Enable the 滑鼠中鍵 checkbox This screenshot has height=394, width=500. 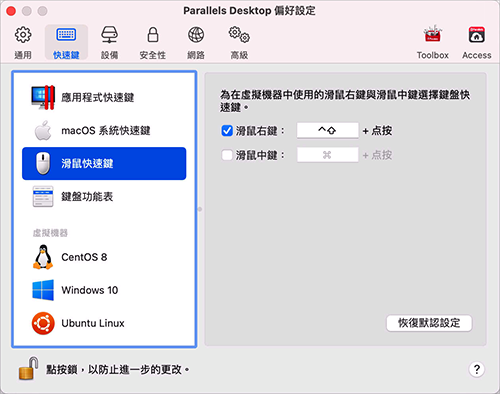coord(227,155)
